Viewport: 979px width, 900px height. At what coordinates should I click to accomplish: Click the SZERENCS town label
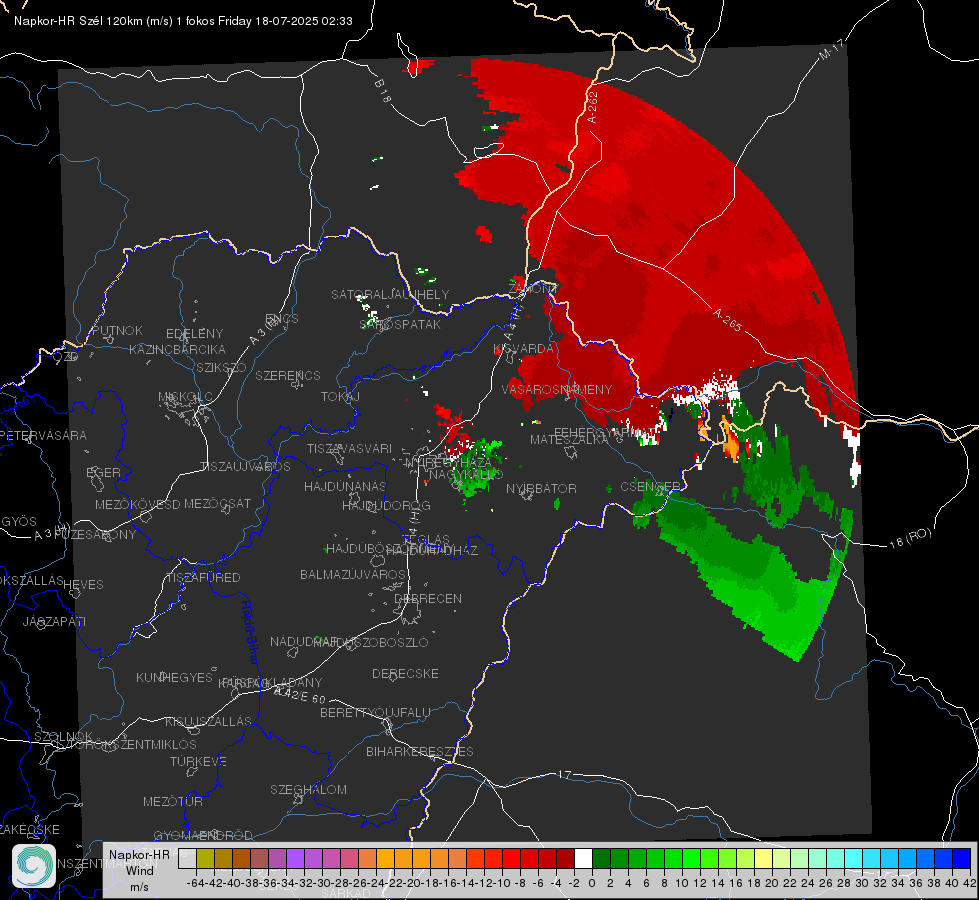[x=288, y=375]
